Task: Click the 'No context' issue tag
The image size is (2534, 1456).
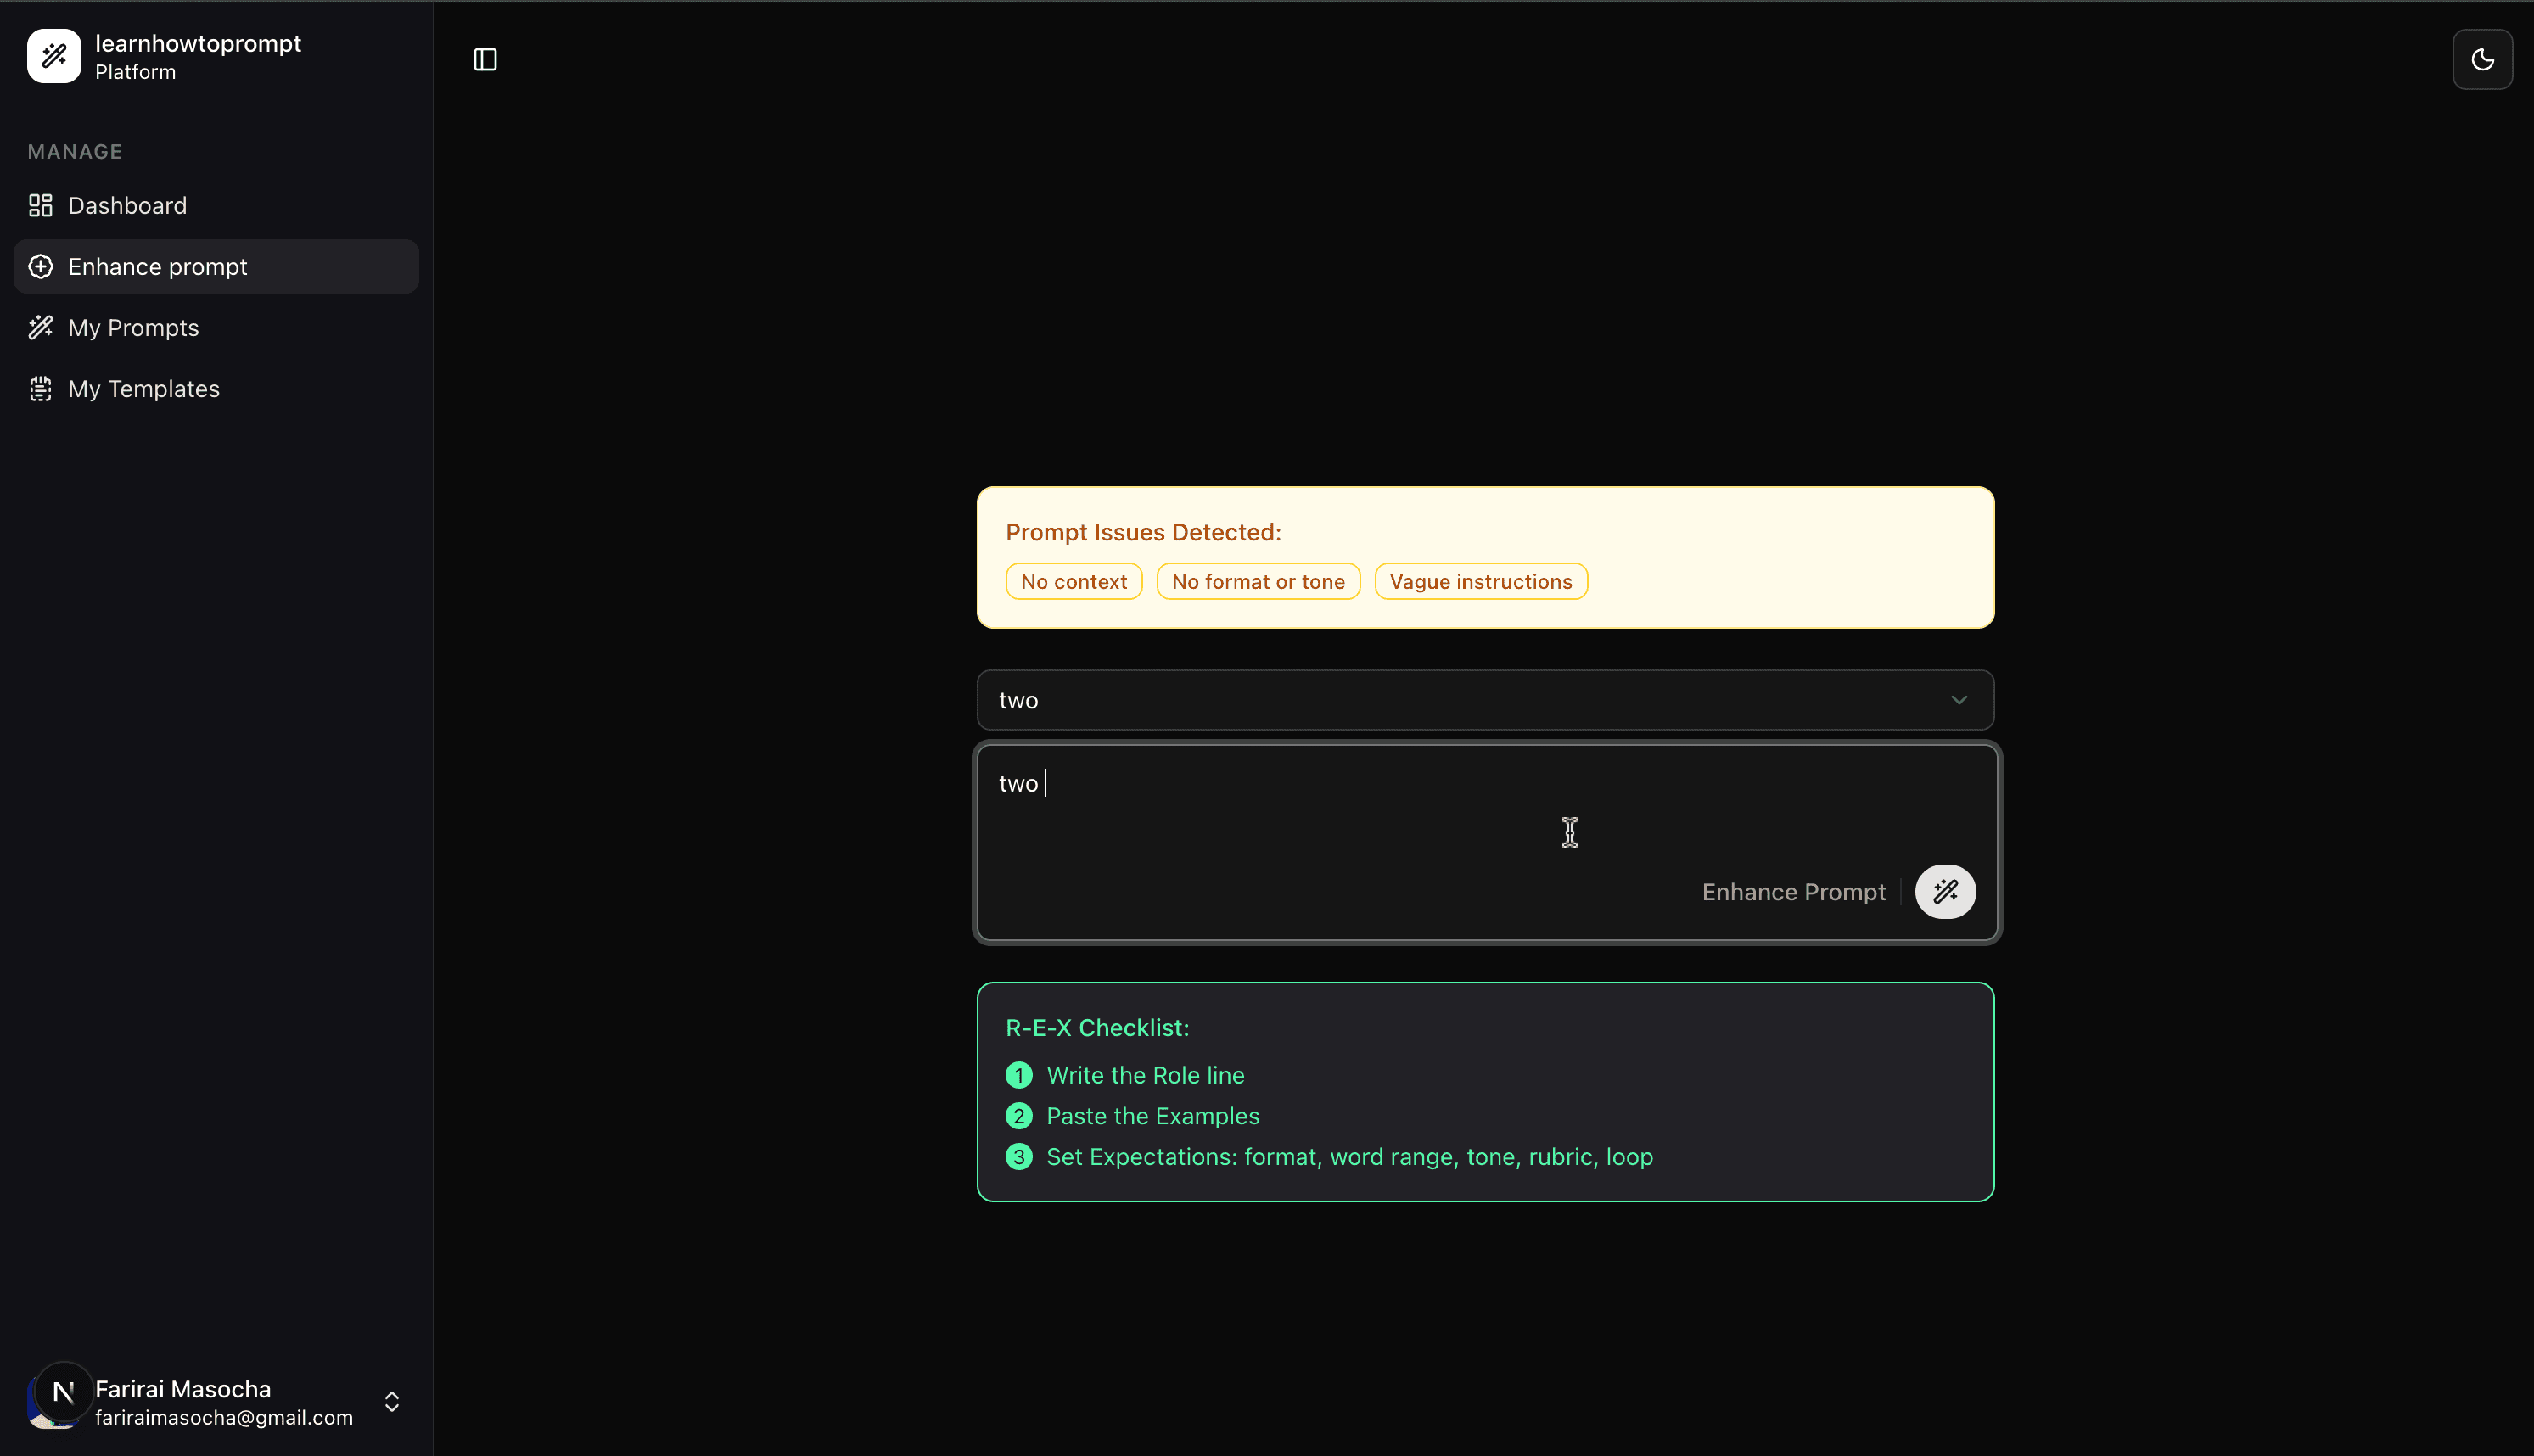Action: pyautogui.click(x=1073, y=582)
